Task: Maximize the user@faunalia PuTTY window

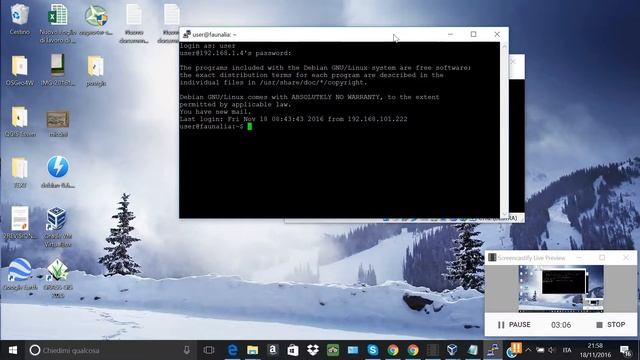Action: pyautogui.click(x=473, y=34)
